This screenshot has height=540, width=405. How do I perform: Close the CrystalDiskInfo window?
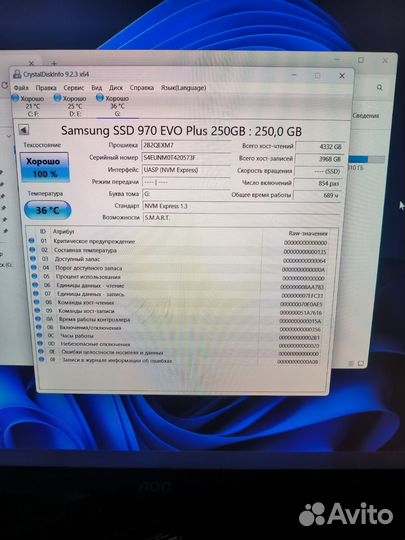coord(342,76)
